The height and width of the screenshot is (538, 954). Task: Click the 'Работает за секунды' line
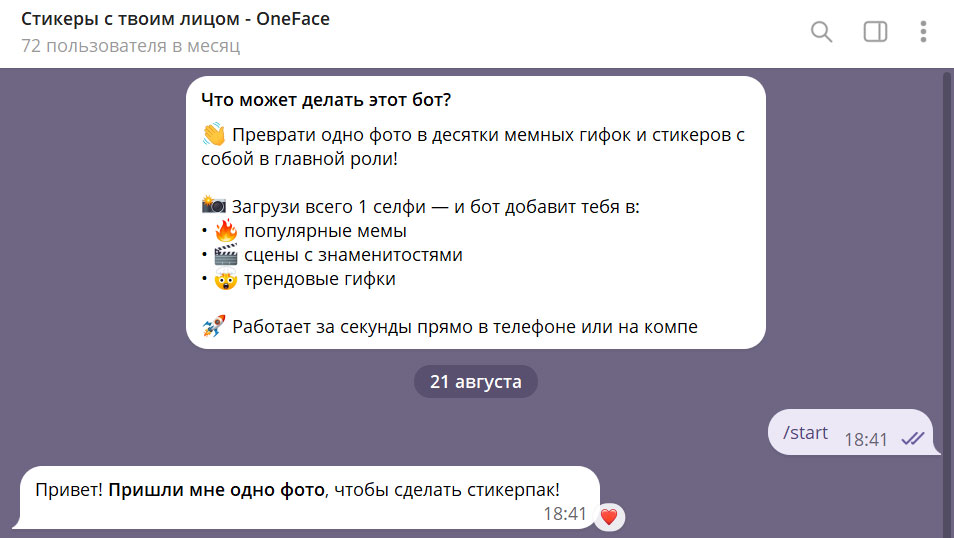(465, 327)
